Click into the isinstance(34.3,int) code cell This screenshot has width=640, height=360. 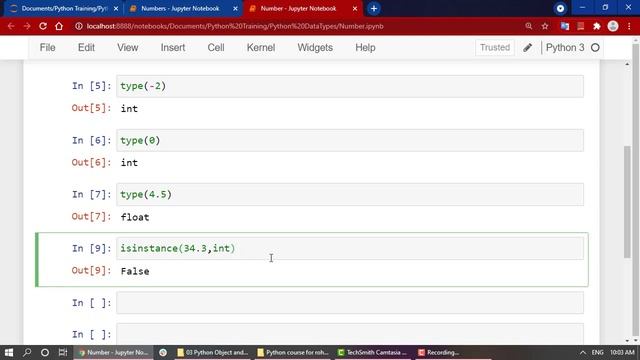tap(350, 249)
